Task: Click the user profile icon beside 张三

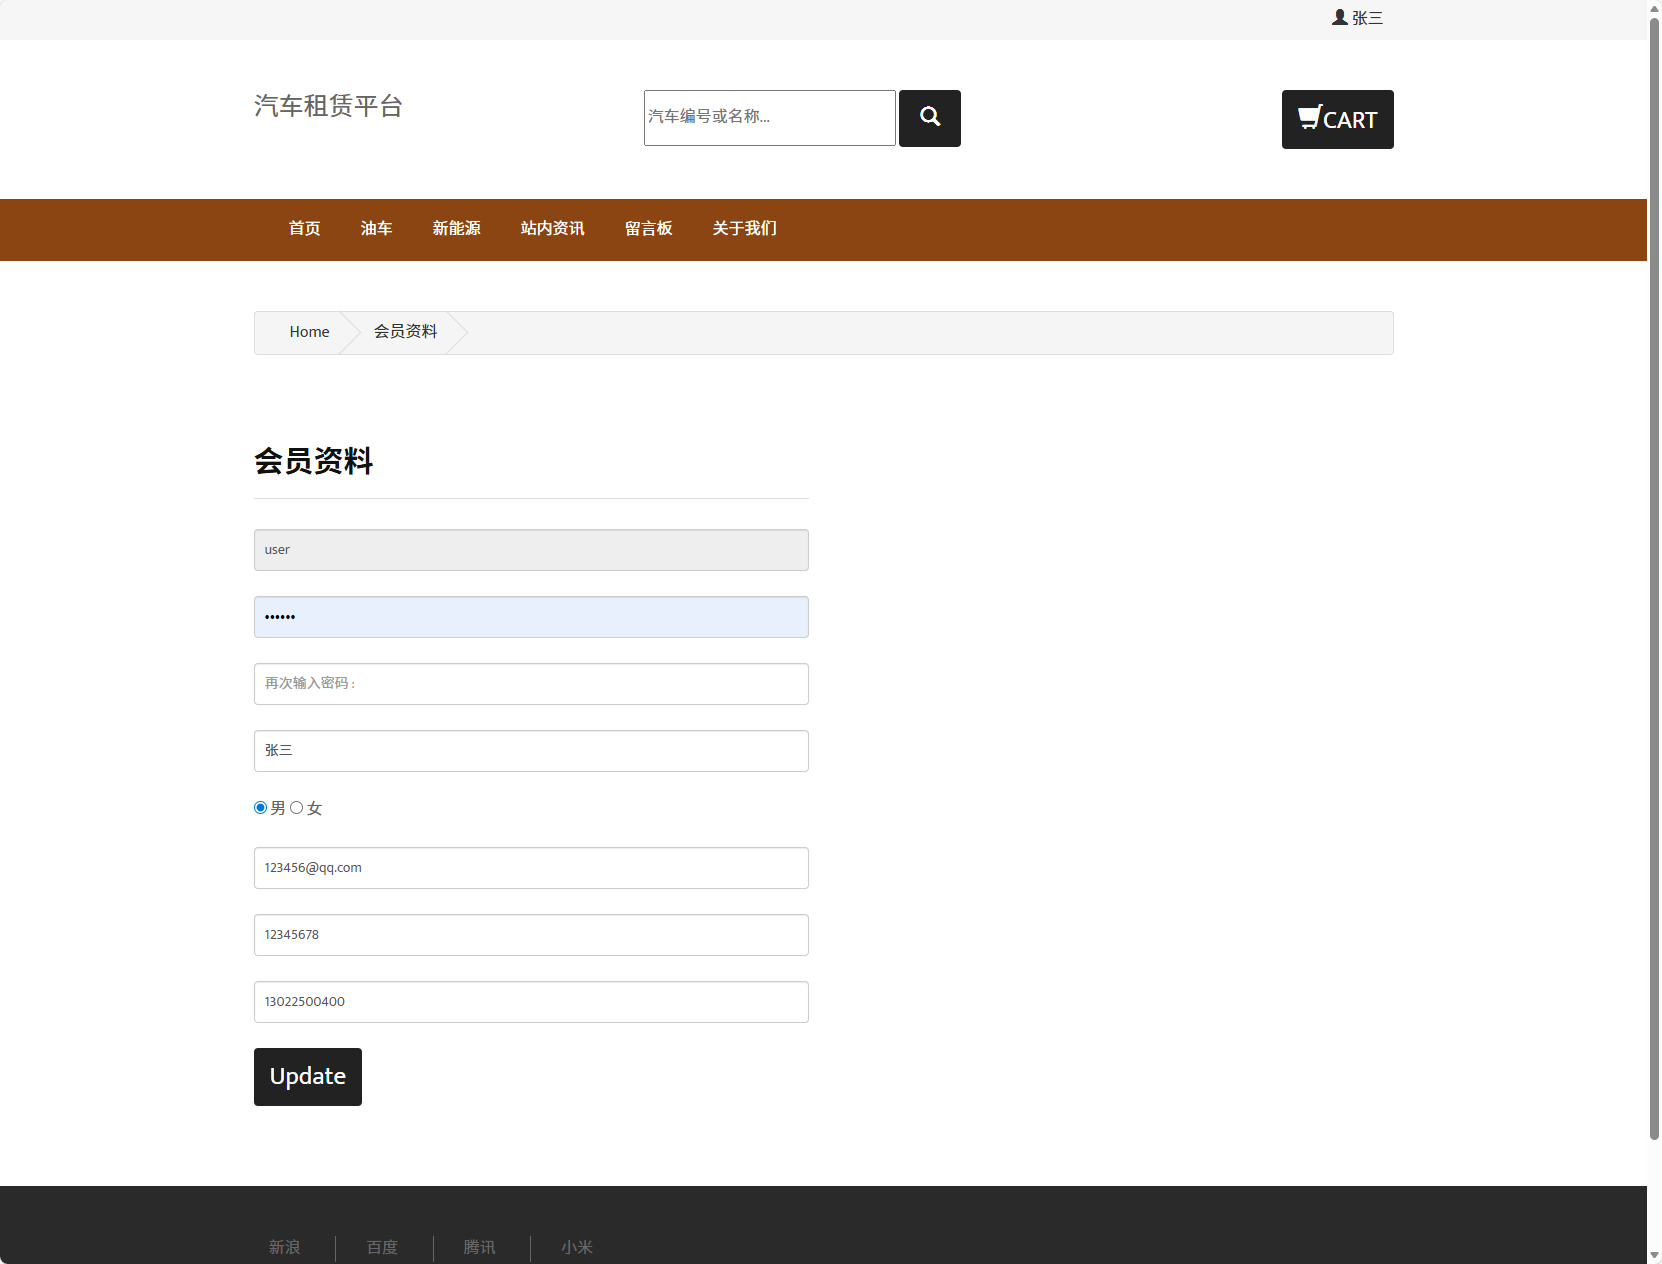Action: click(x=1338, y=17)
